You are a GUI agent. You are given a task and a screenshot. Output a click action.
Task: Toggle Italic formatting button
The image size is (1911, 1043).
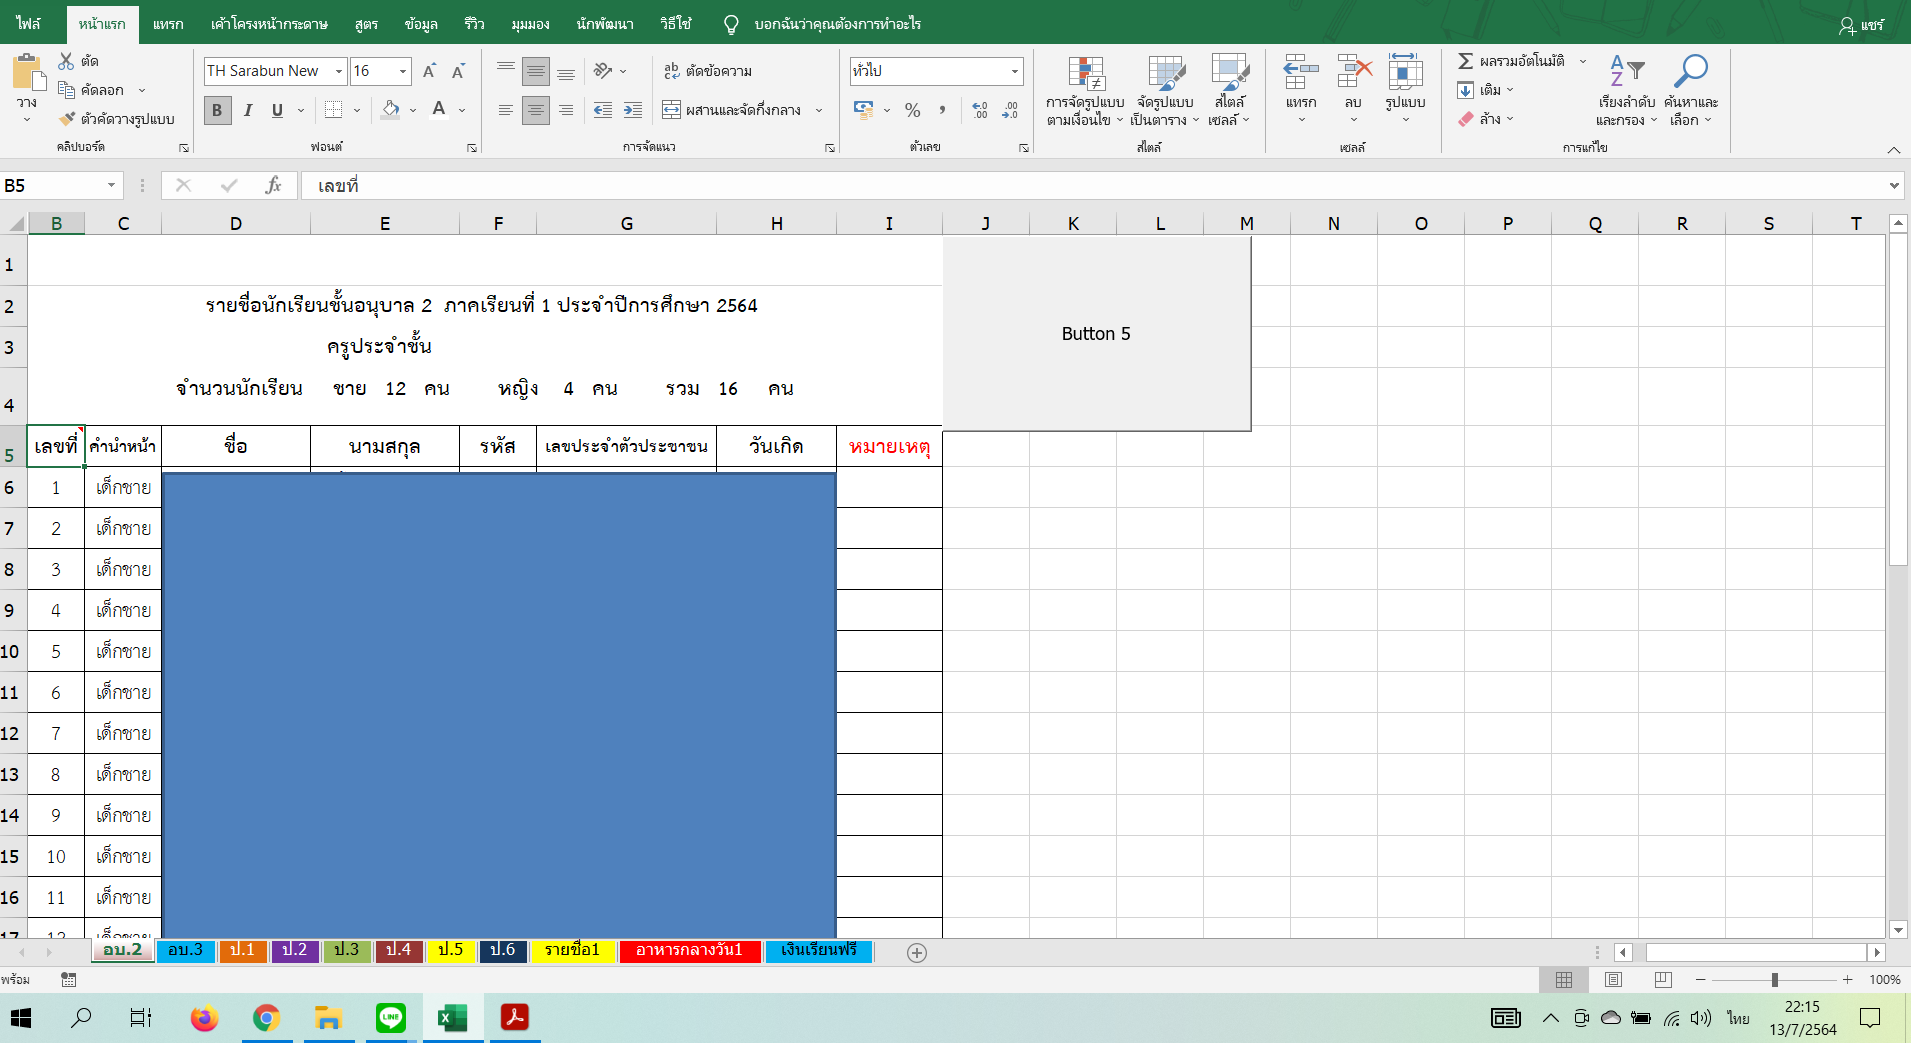248,110
